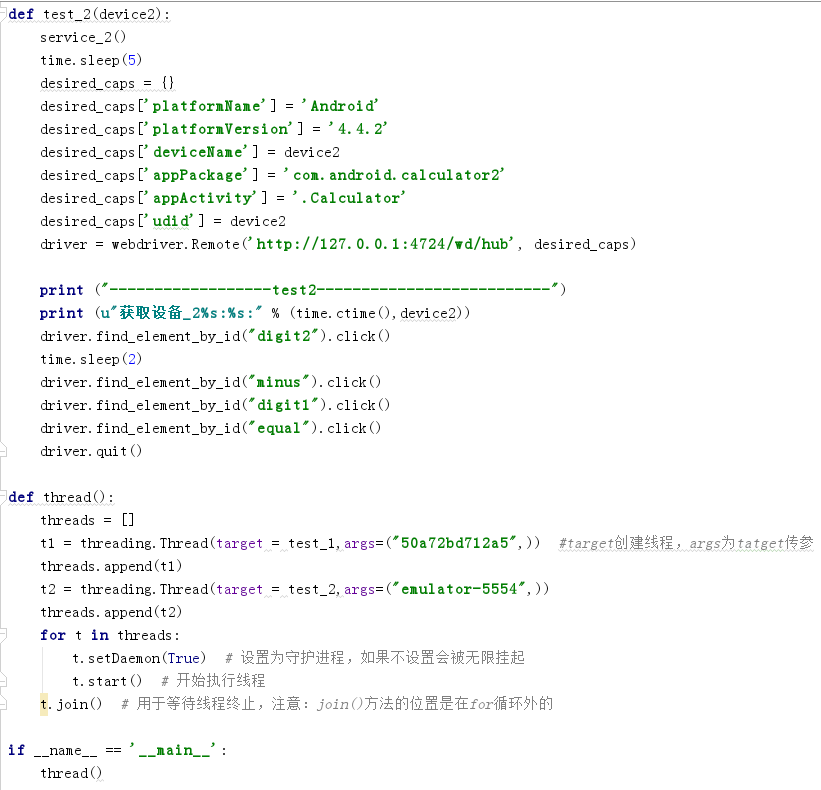
Task: Click the fold end marker beside driver.quit()
Action: [x=3, y=451]
